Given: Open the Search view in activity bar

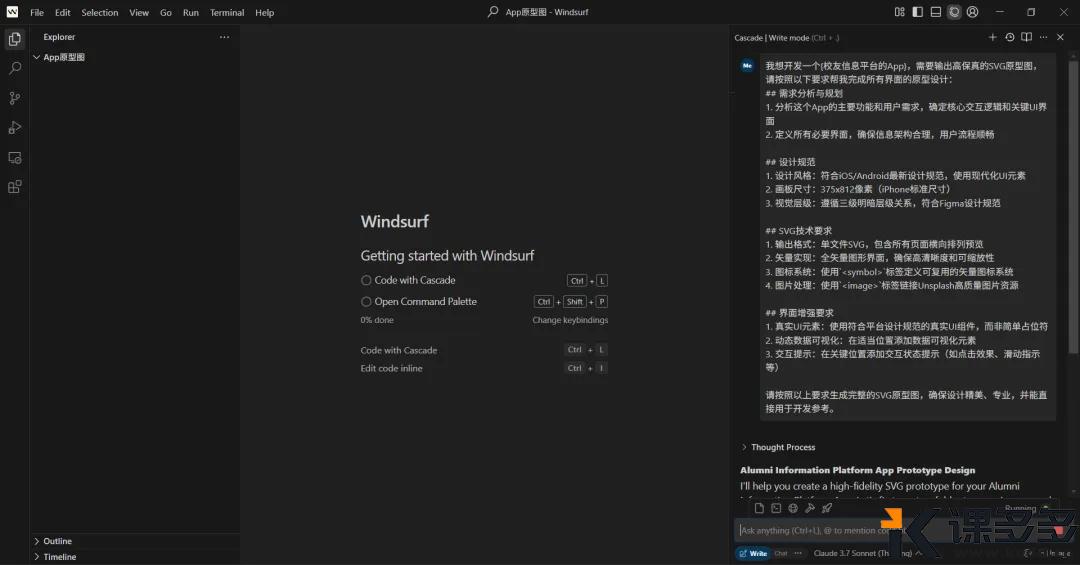Looking at the screenshot, I should click(14, 68).
